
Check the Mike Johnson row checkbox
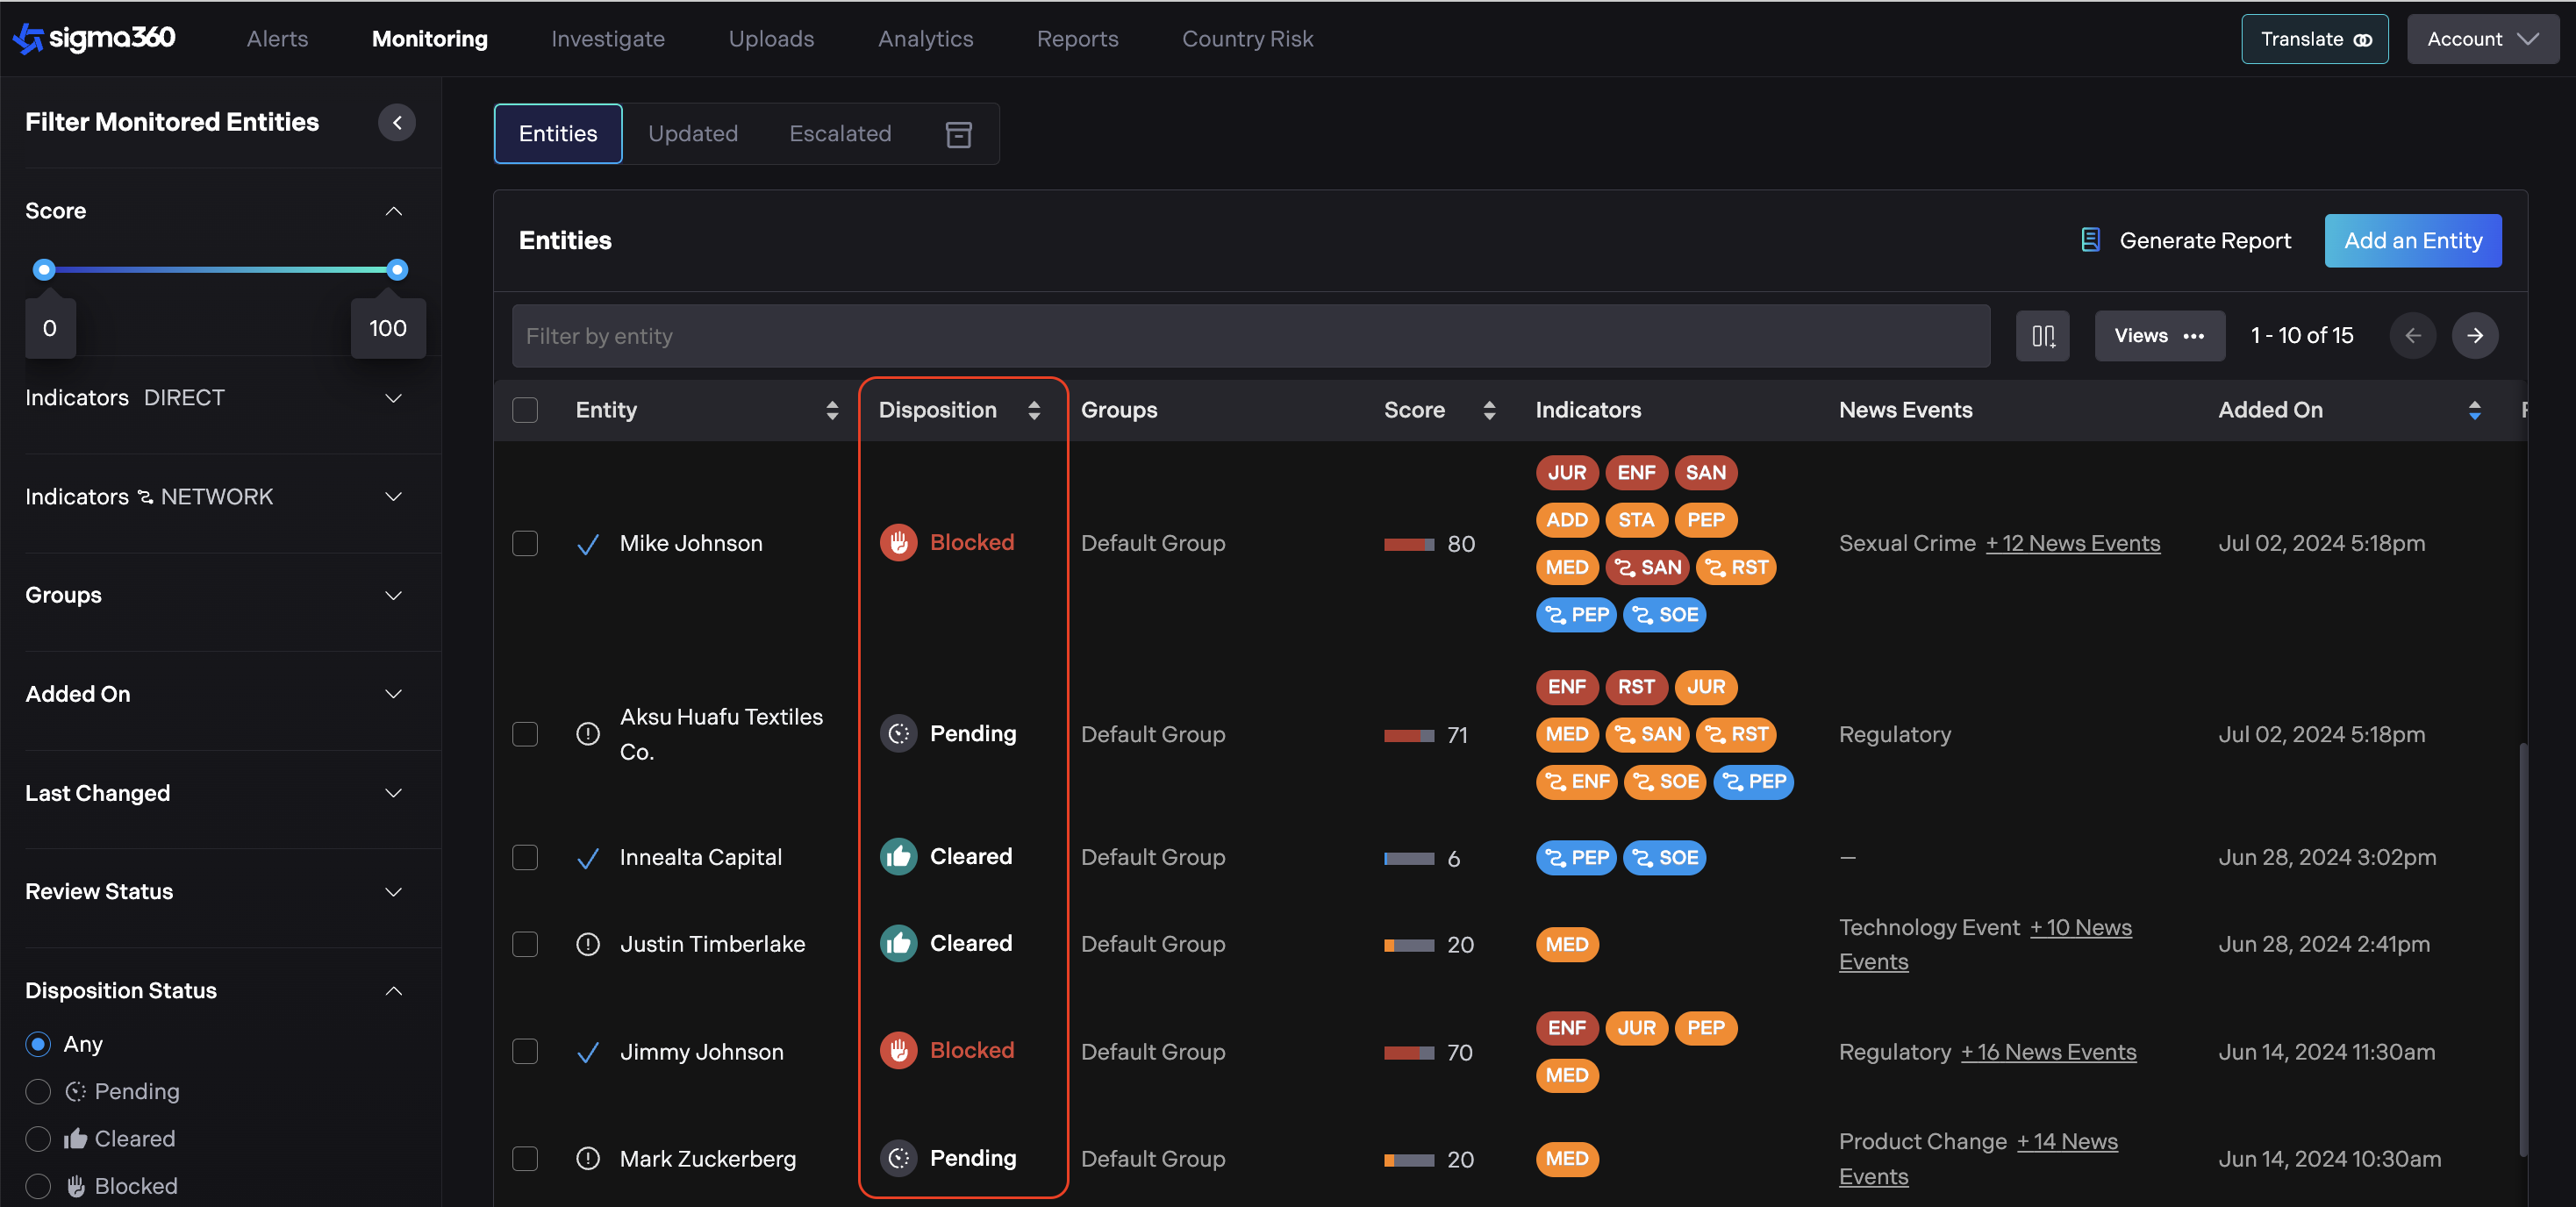(525, 543)
